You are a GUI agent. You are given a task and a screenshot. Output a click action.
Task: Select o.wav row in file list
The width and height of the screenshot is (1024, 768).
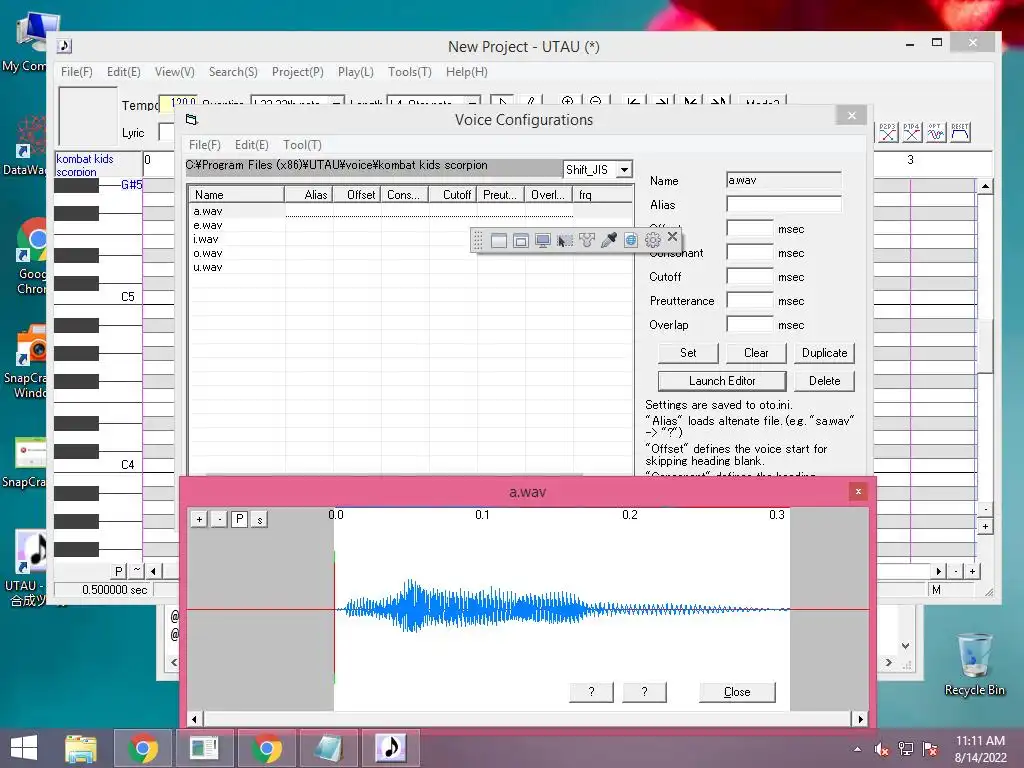409,253
